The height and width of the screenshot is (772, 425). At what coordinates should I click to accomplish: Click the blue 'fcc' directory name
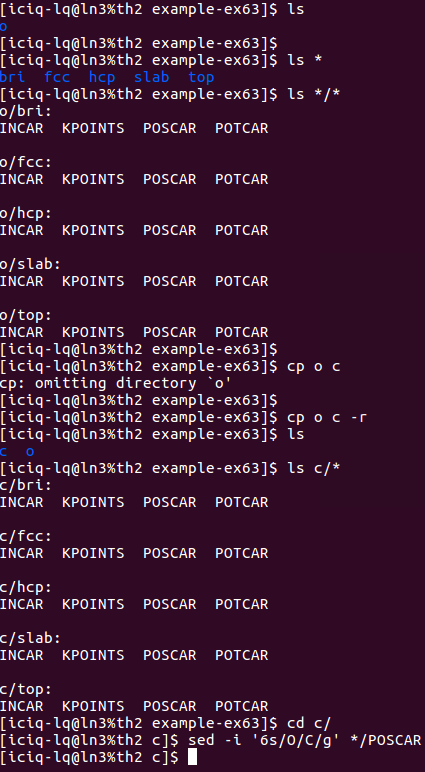[x=58, y=77]
